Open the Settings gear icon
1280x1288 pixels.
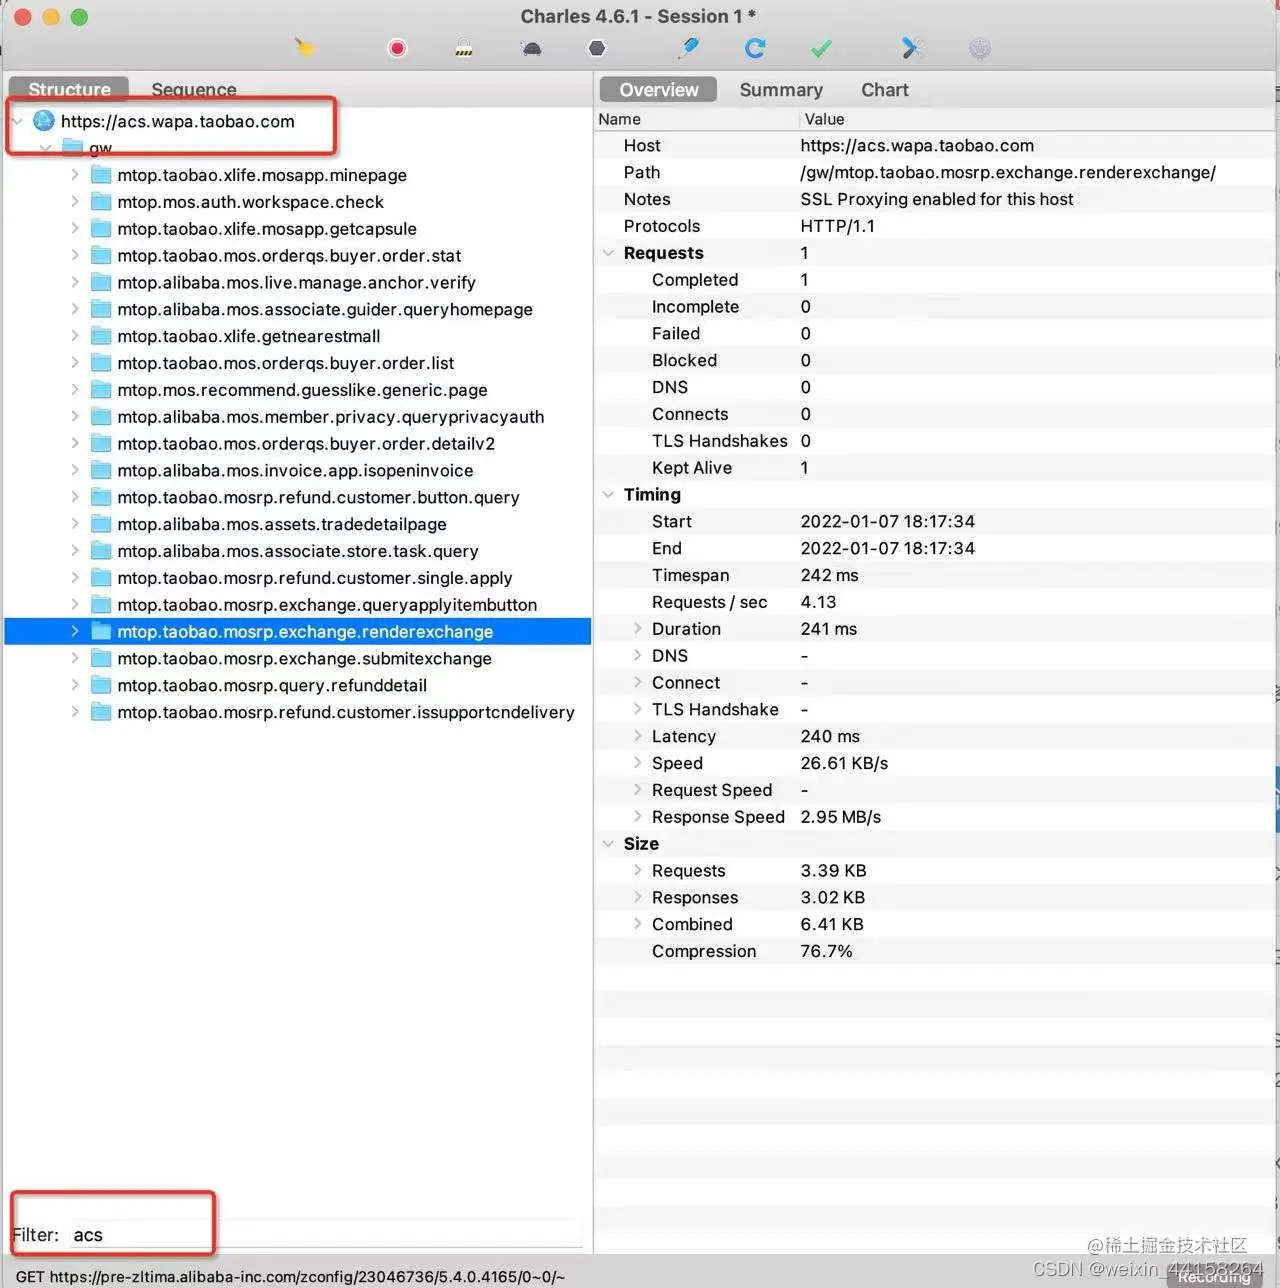coord(980,48)
